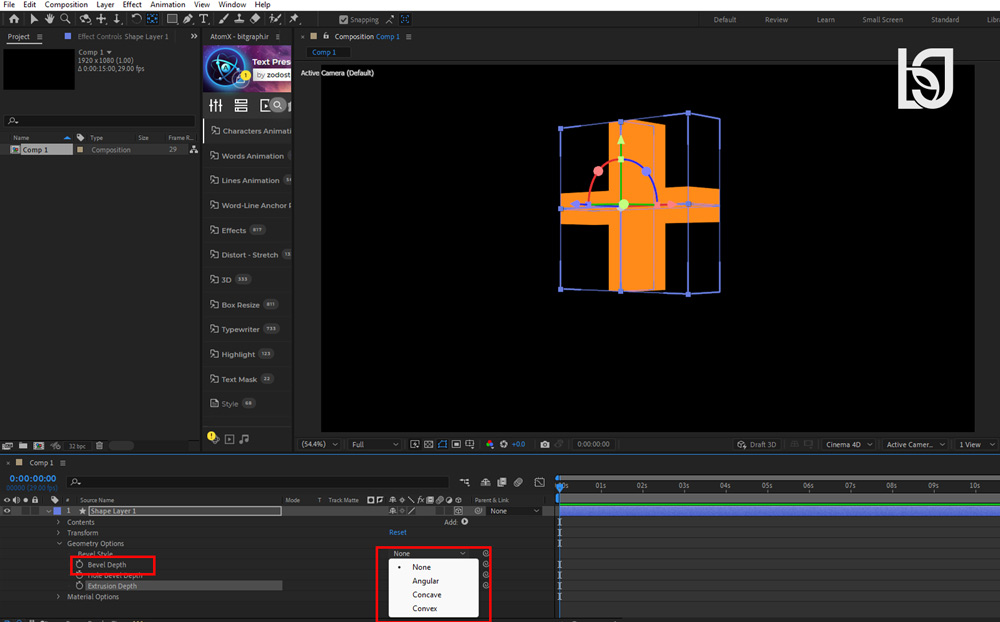This screenshot has height=622, width=1000.
Task: Toggle the Snapping checkbox
Action: (x=344, y=20)
